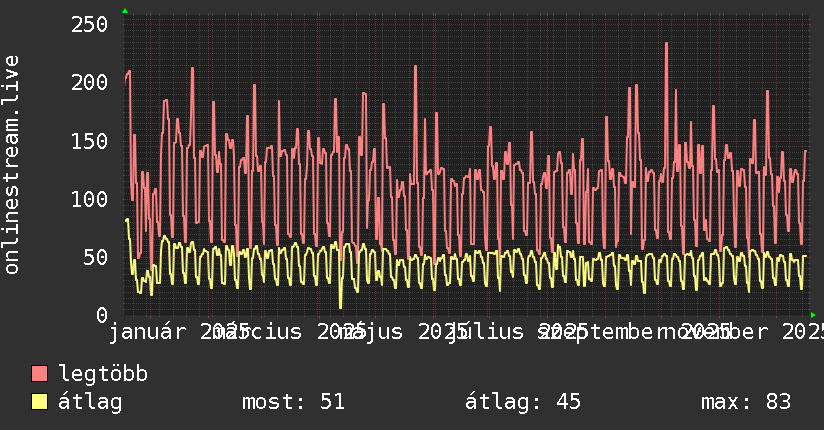824x430 pixels.
Task: Click the 150 Y-axis label
Action: [89, 141]
